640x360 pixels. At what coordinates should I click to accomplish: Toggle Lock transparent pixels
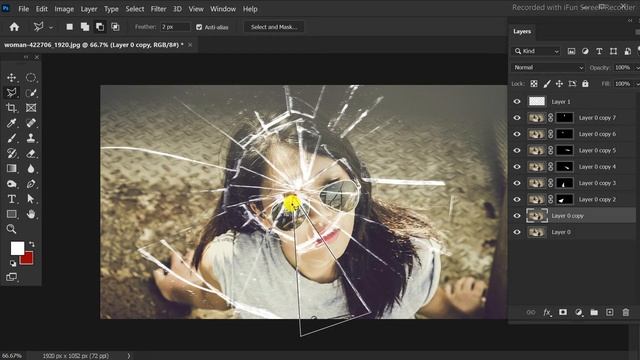534,84
